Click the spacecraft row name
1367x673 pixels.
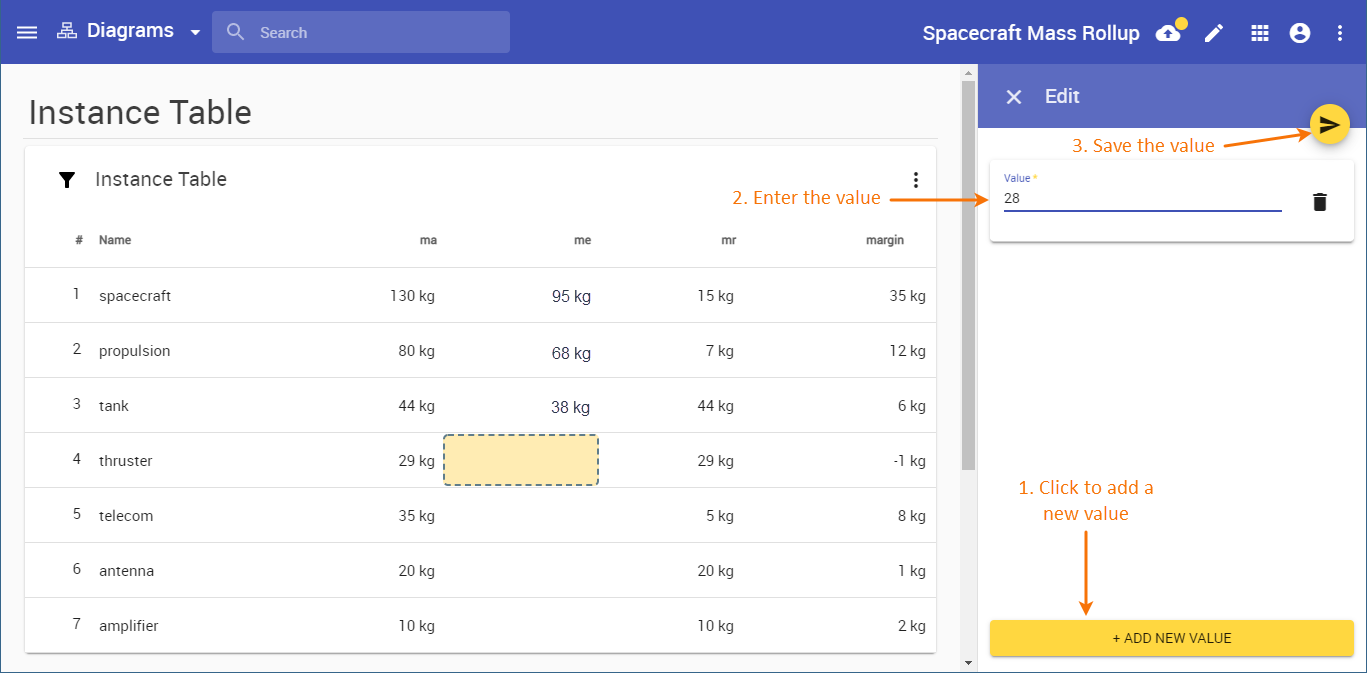(135, 296)
